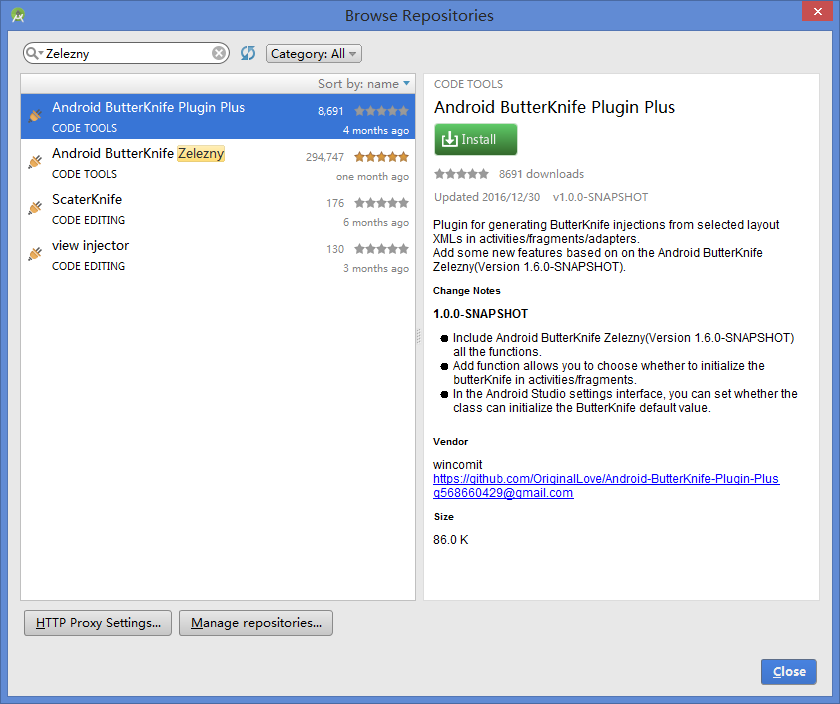
Task: Open the plugin's GitHub repository link
Action: [x=605, y=479]
